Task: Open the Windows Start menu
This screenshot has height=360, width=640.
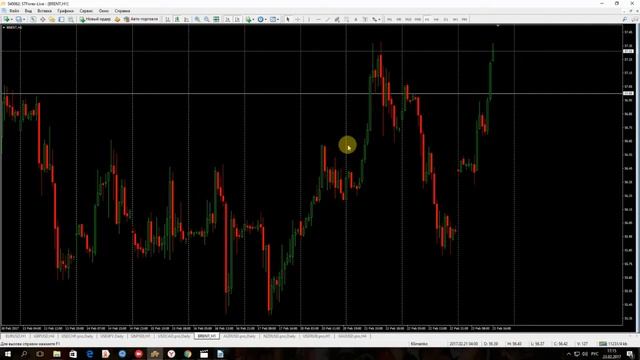Action: point(7,354)
